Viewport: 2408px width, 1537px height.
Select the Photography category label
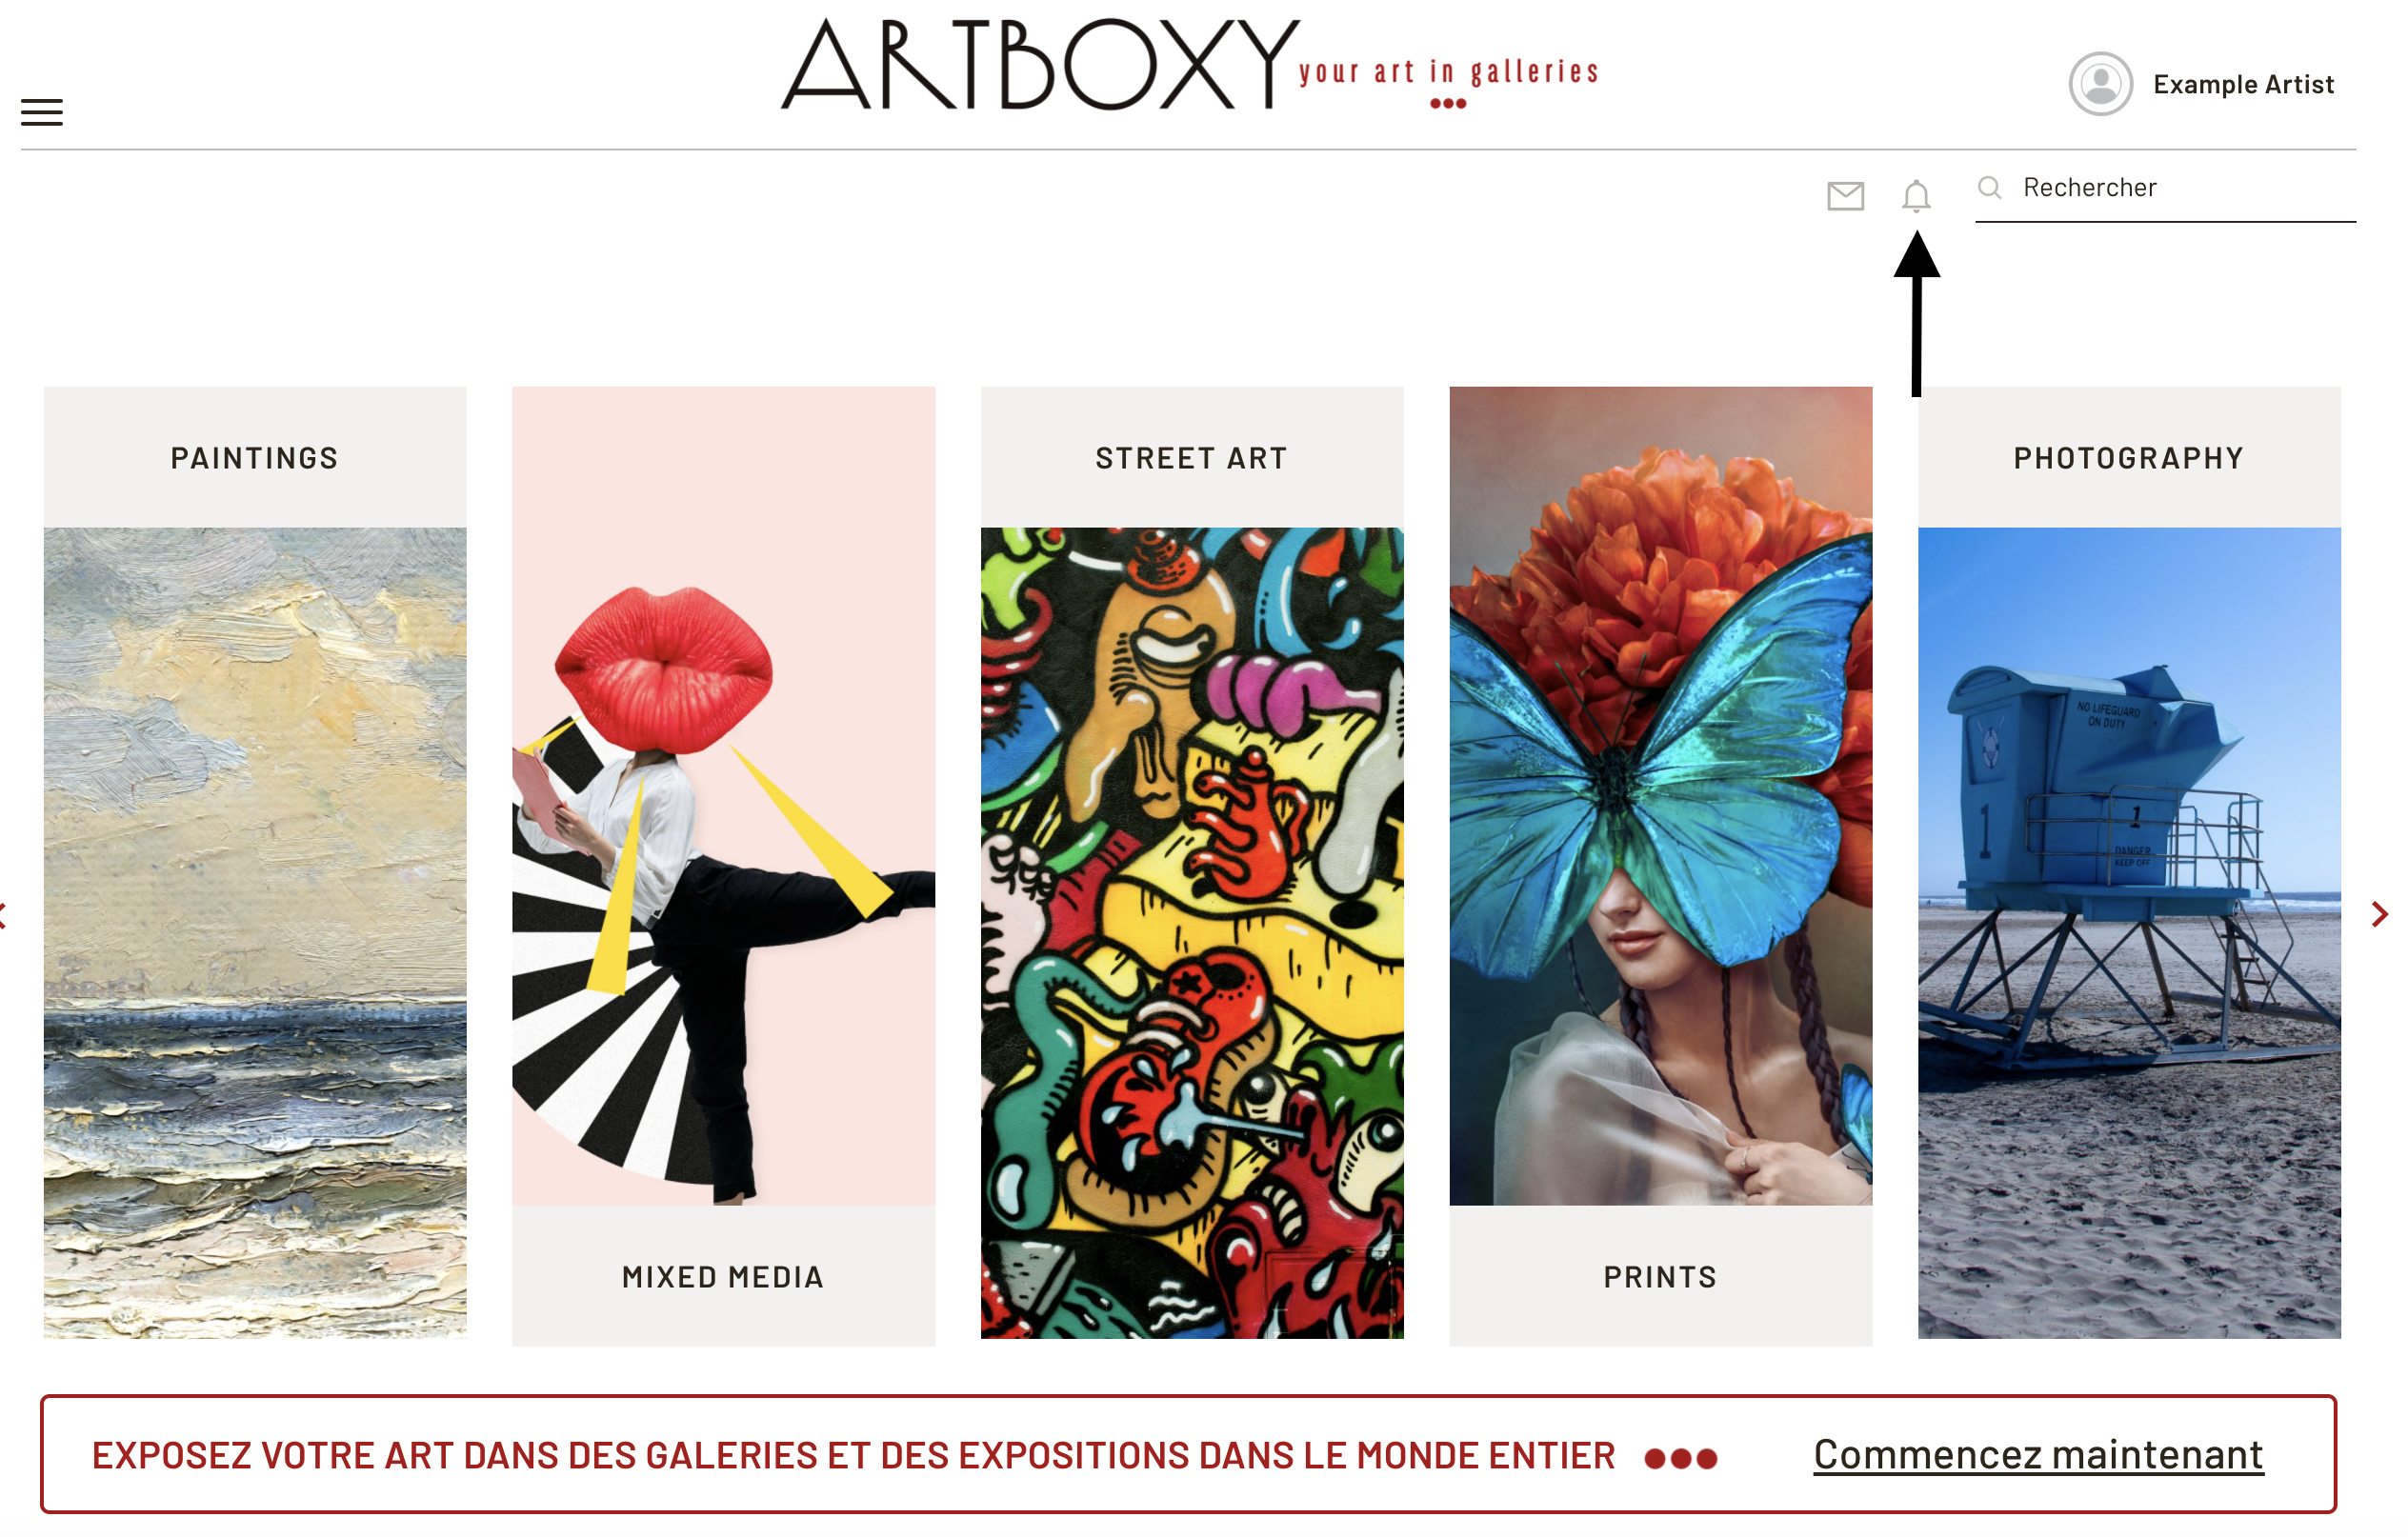point(2129,458)
